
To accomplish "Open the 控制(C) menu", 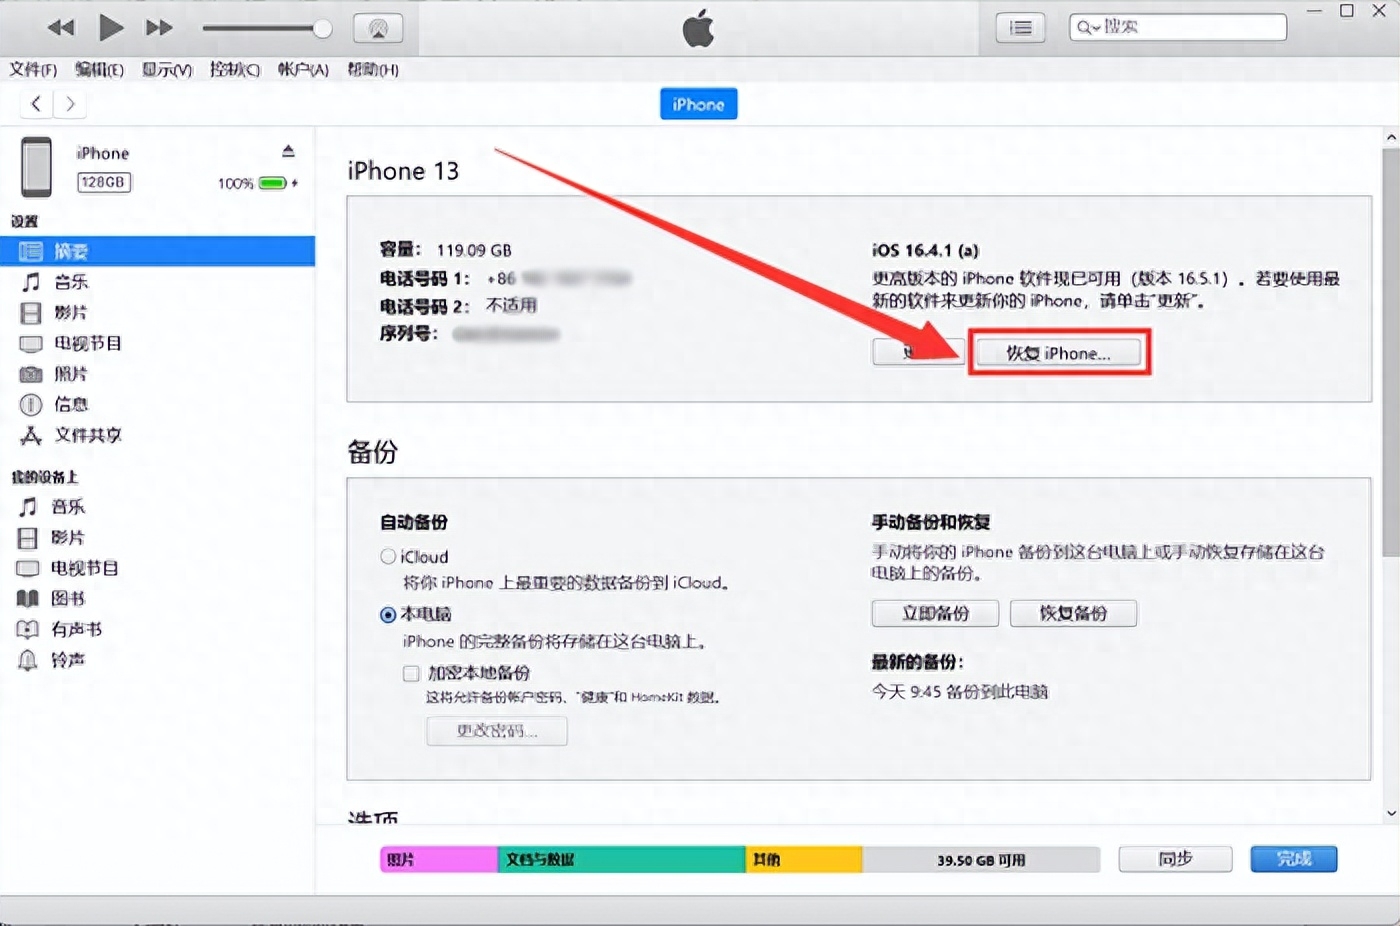I will (234, 69).
